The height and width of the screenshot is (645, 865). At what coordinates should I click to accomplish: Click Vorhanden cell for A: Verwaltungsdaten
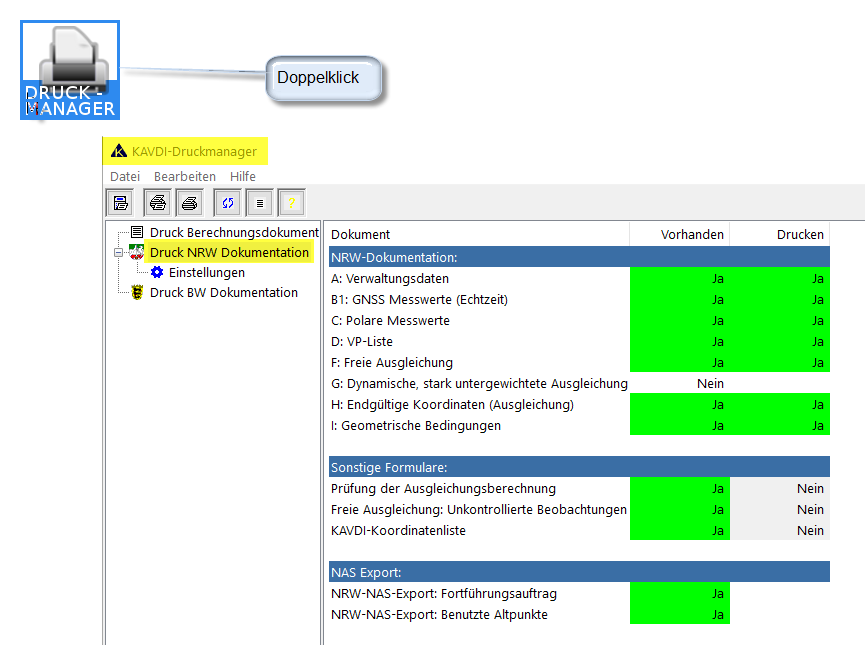(x=680, y=279)
